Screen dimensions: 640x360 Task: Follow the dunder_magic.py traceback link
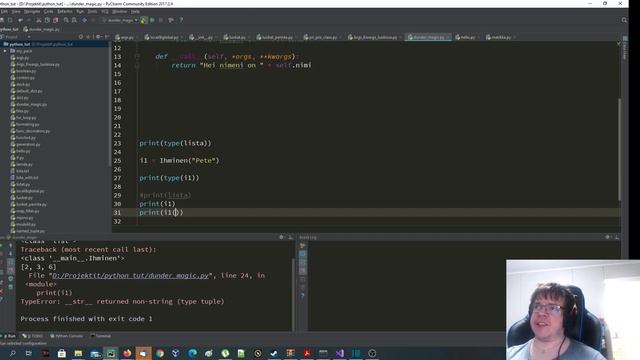[x=130, y=276]
